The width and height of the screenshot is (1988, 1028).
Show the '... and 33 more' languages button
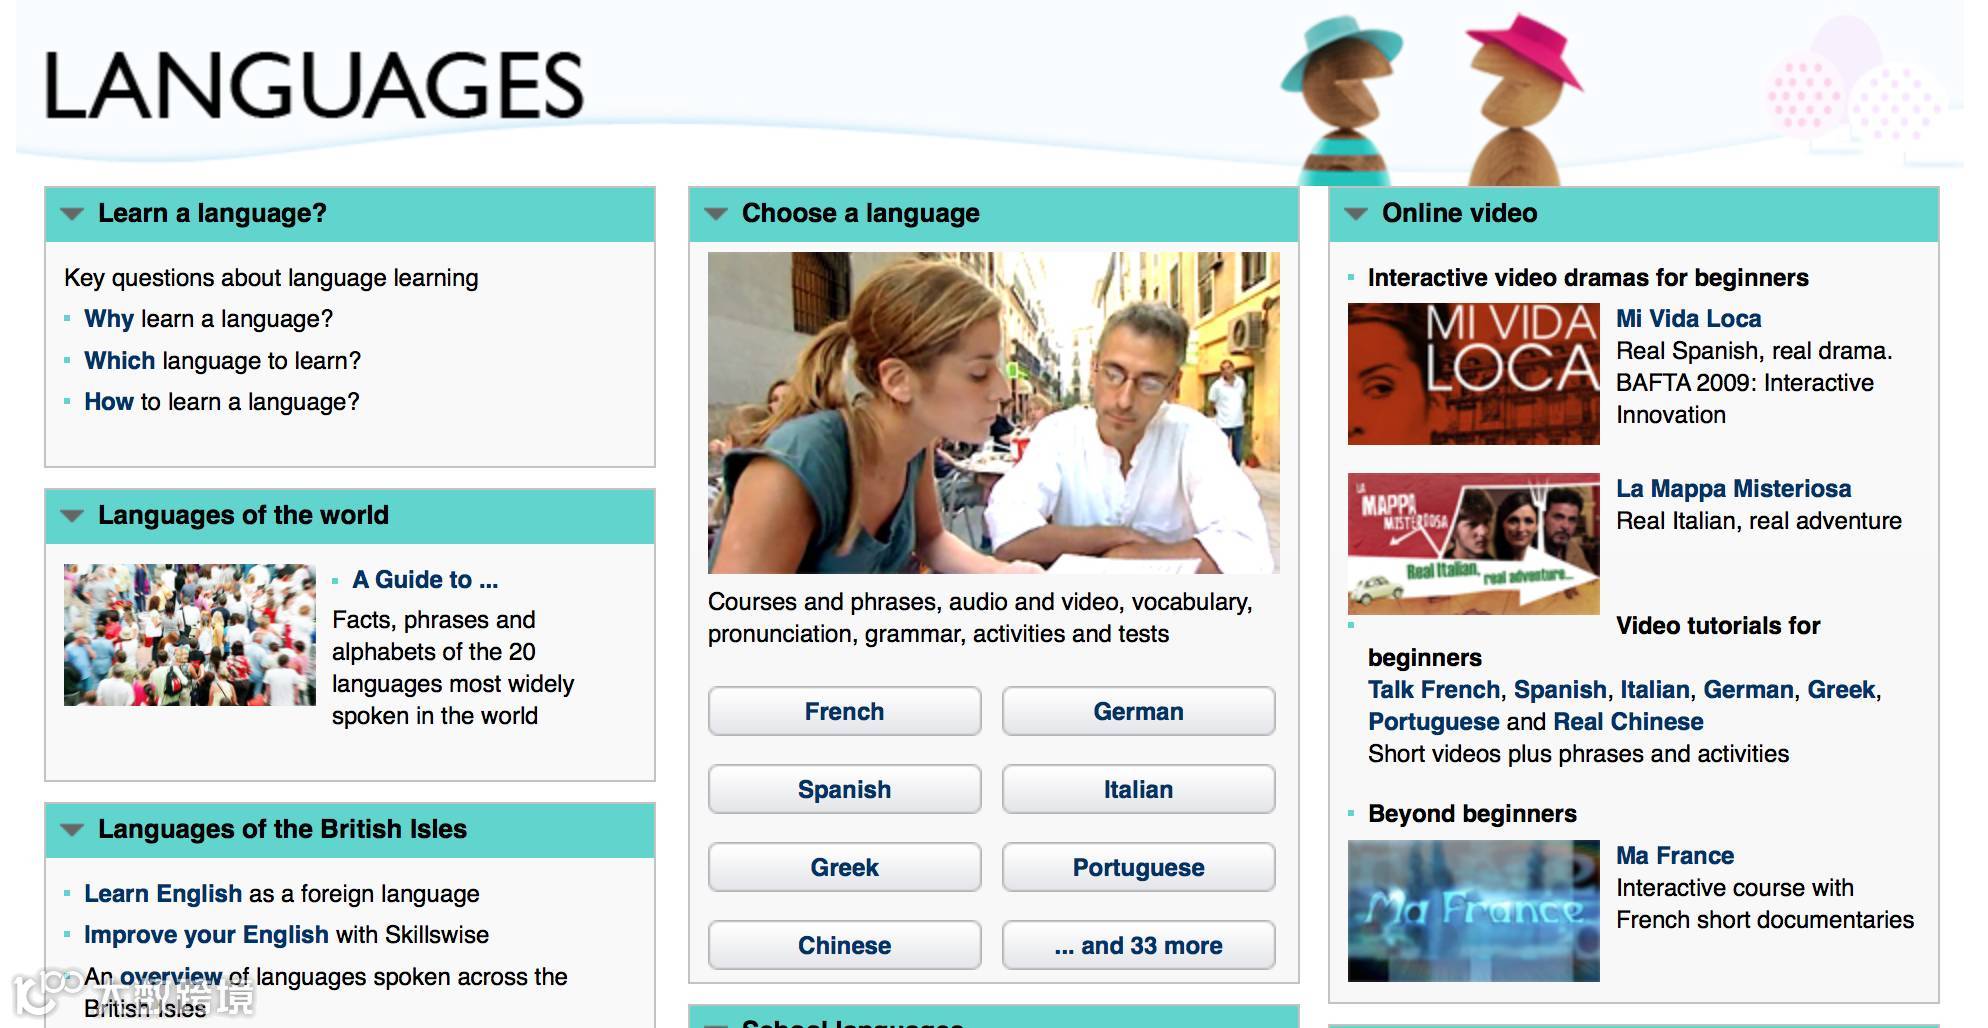[x=1139, y=945]
